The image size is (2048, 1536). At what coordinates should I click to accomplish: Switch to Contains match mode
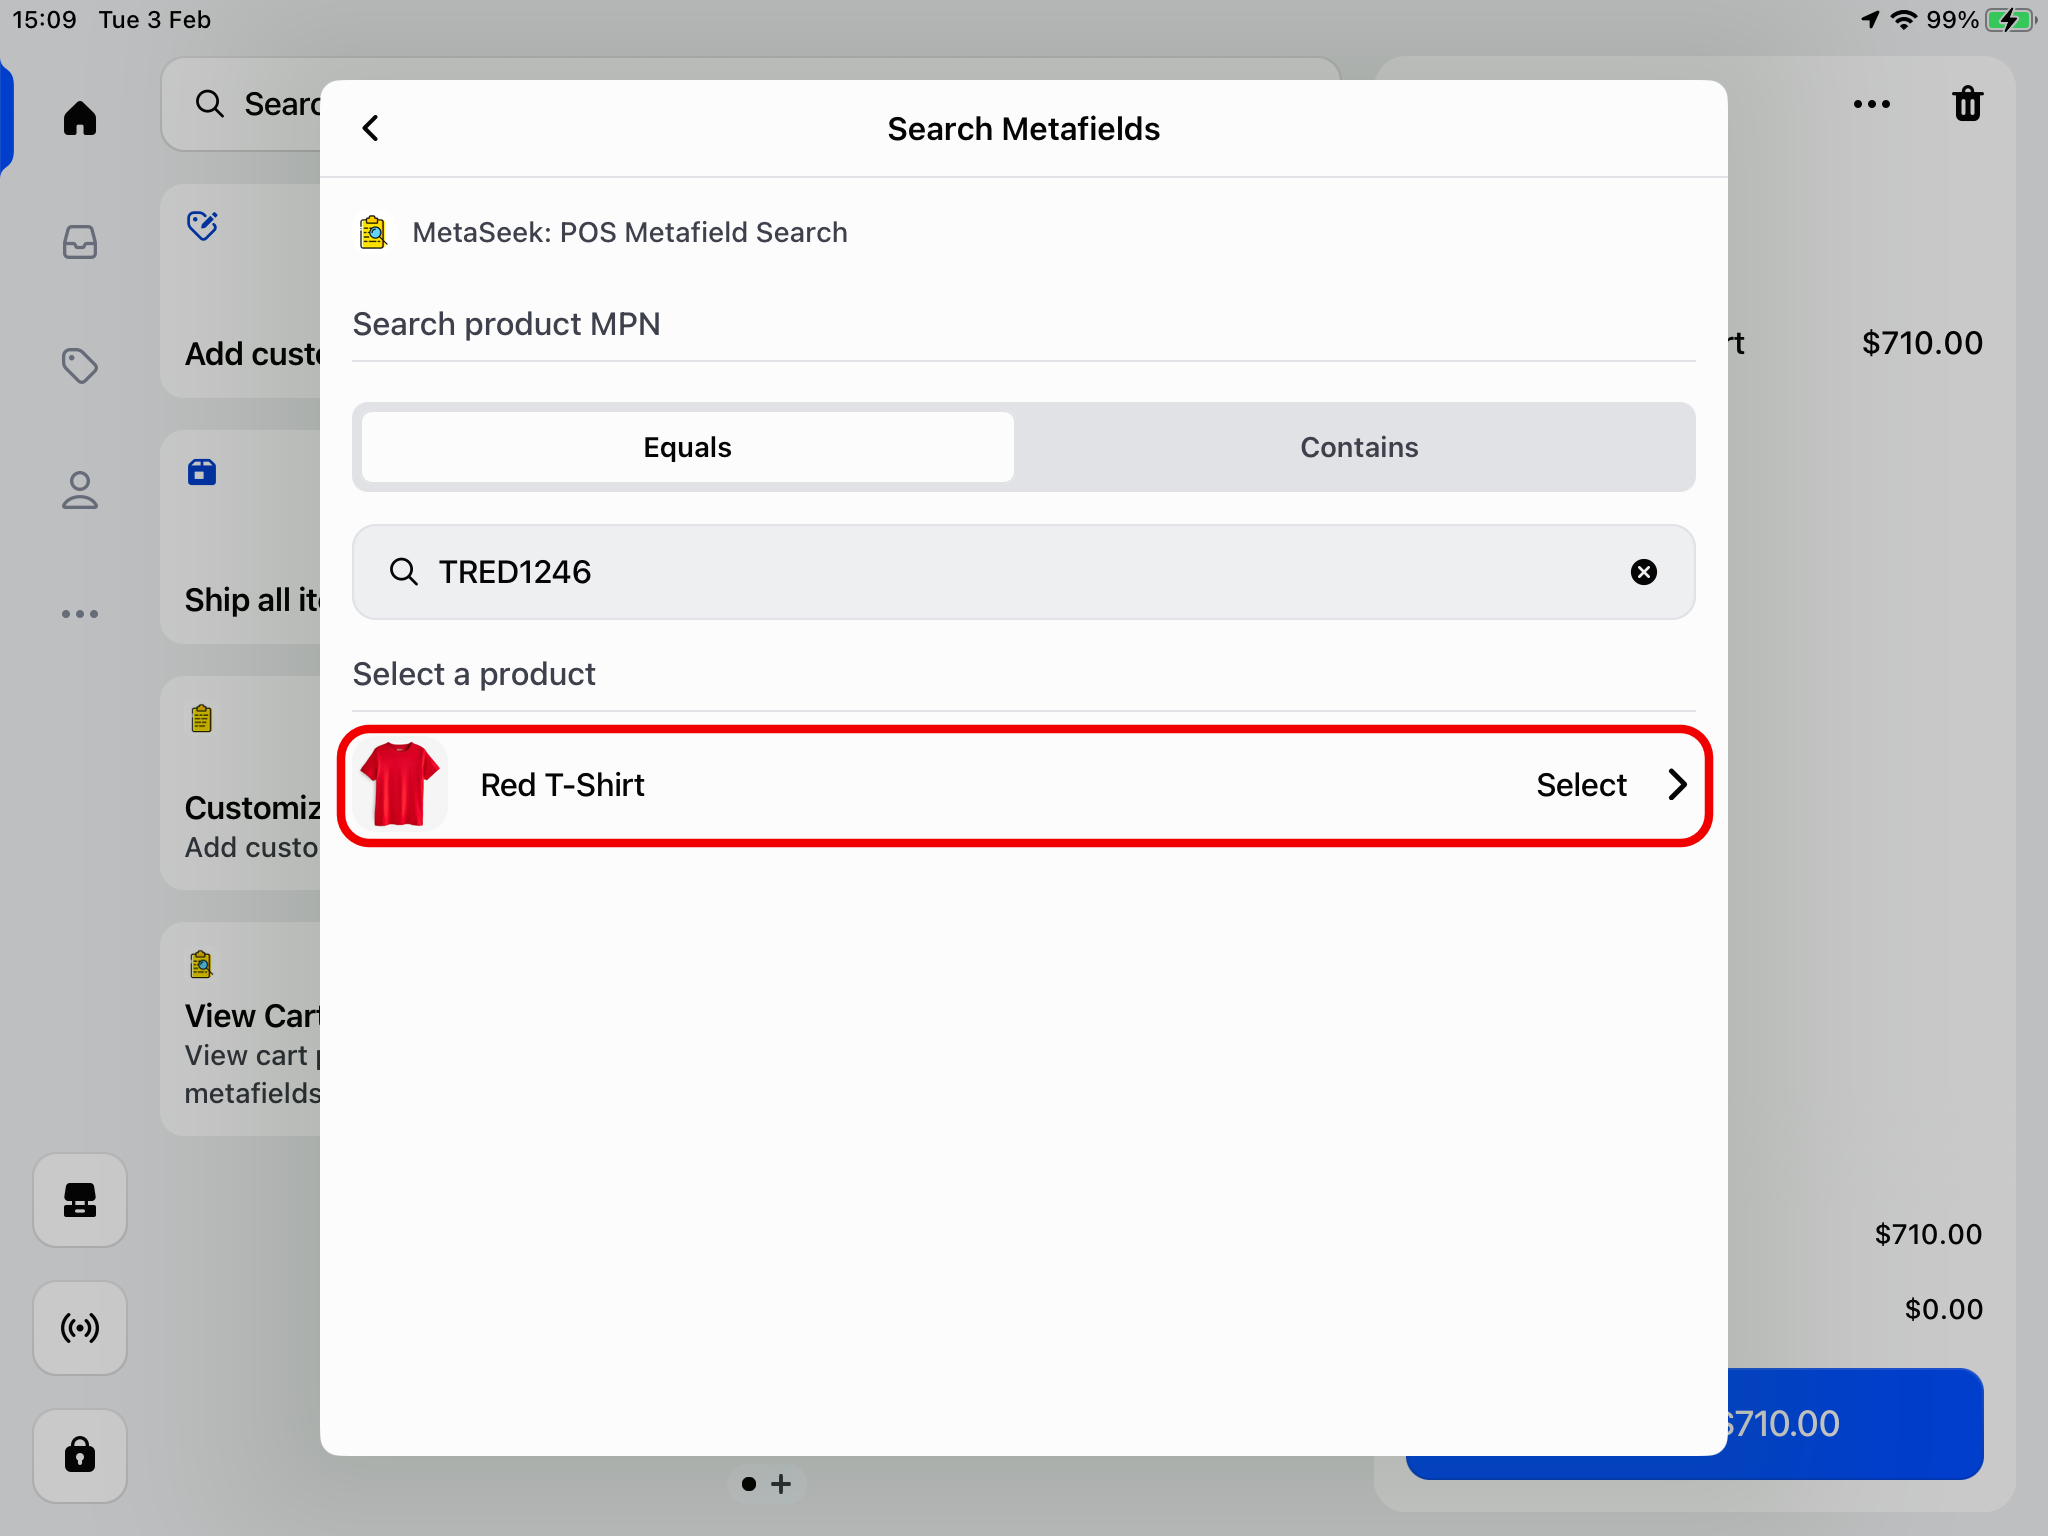click(x=1358, y=447)
